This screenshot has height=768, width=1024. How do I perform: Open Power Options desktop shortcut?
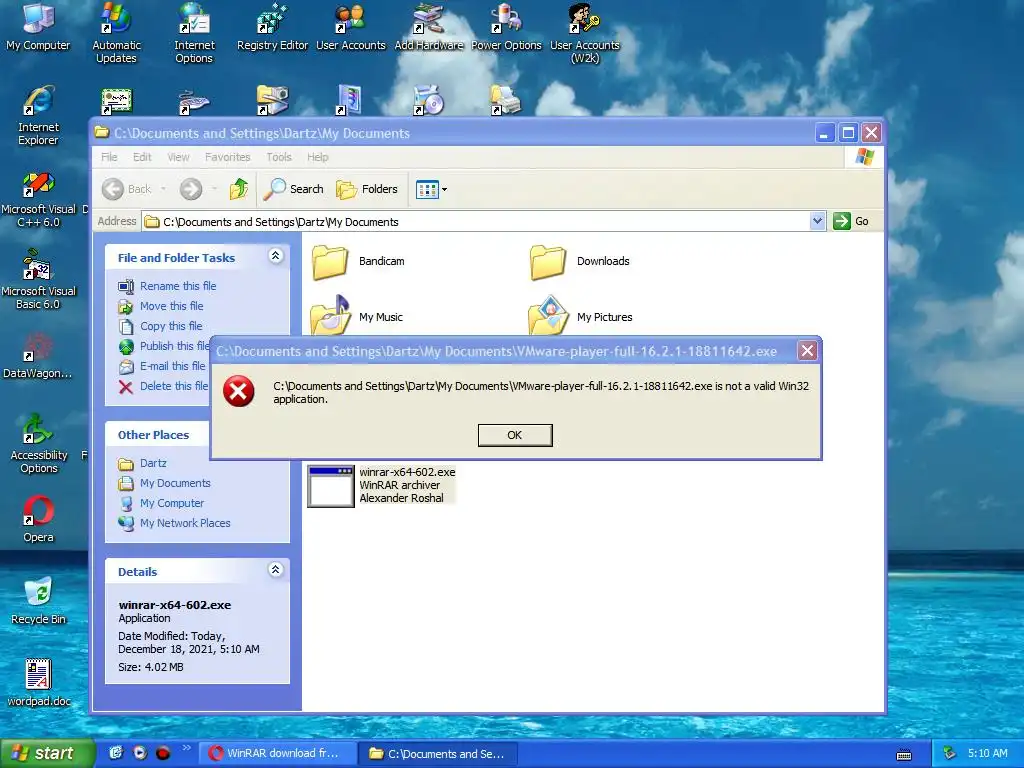[x=506, y=27]
